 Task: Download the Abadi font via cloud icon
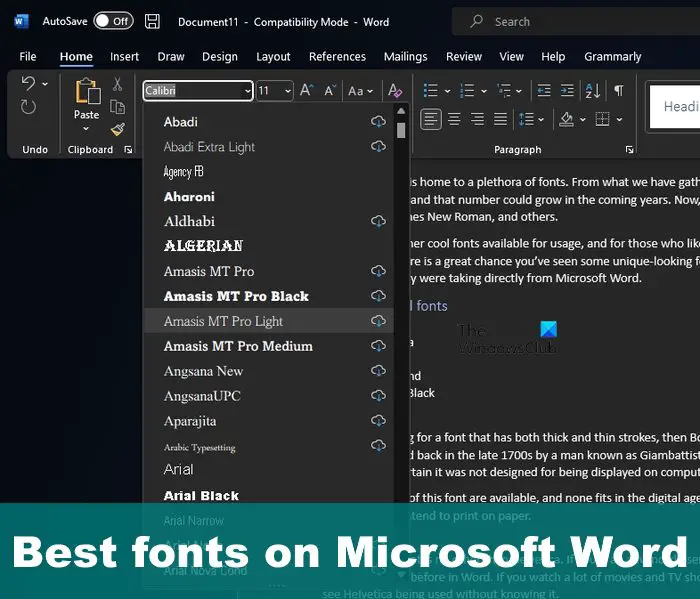click(x=378, y=122)
